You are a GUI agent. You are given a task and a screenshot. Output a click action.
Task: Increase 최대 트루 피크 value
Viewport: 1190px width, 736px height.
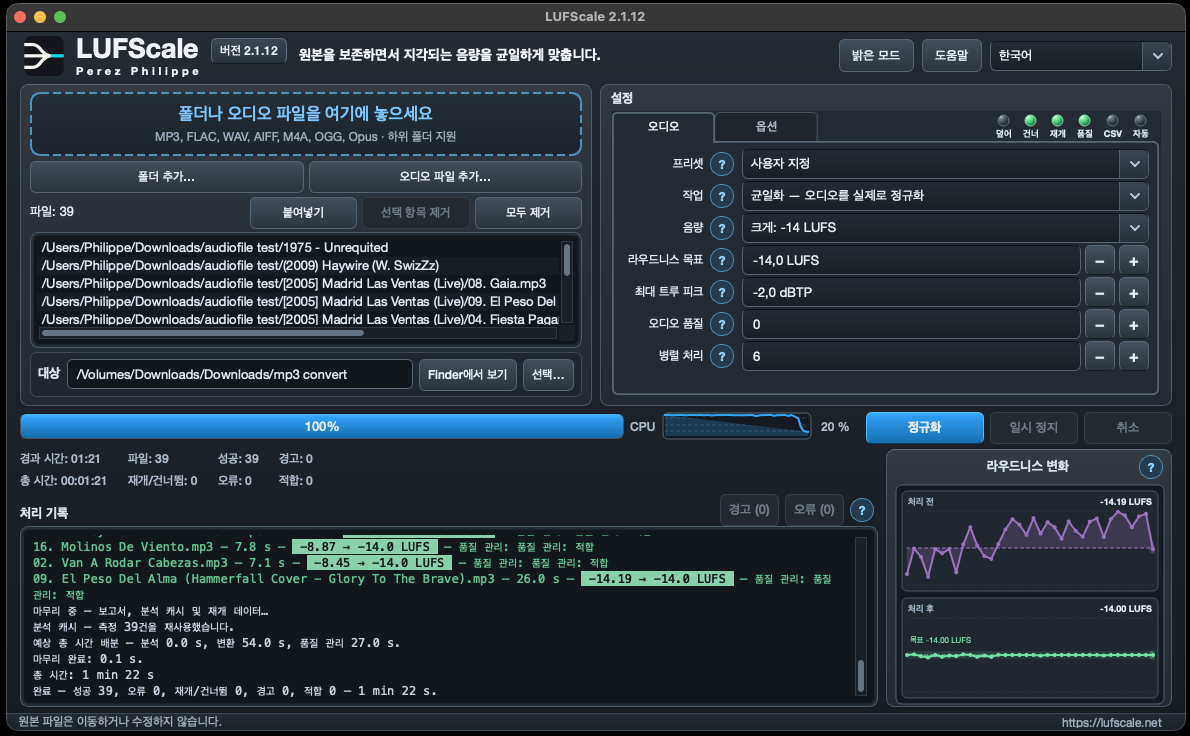pyautogui.click(x=1133, y=293)
